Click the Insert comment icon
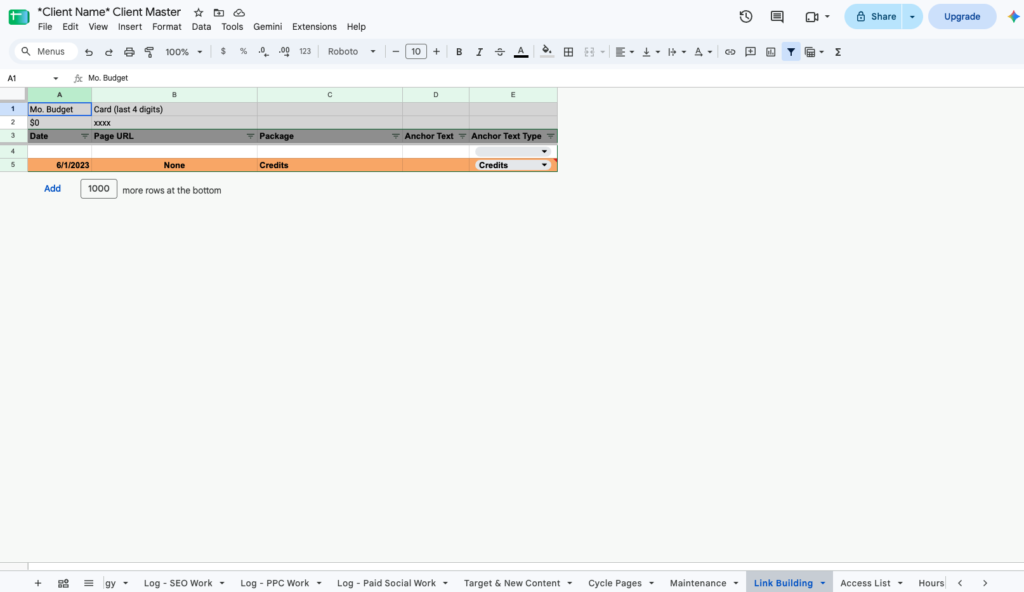The image size is (1024, 592). (750, 52)
